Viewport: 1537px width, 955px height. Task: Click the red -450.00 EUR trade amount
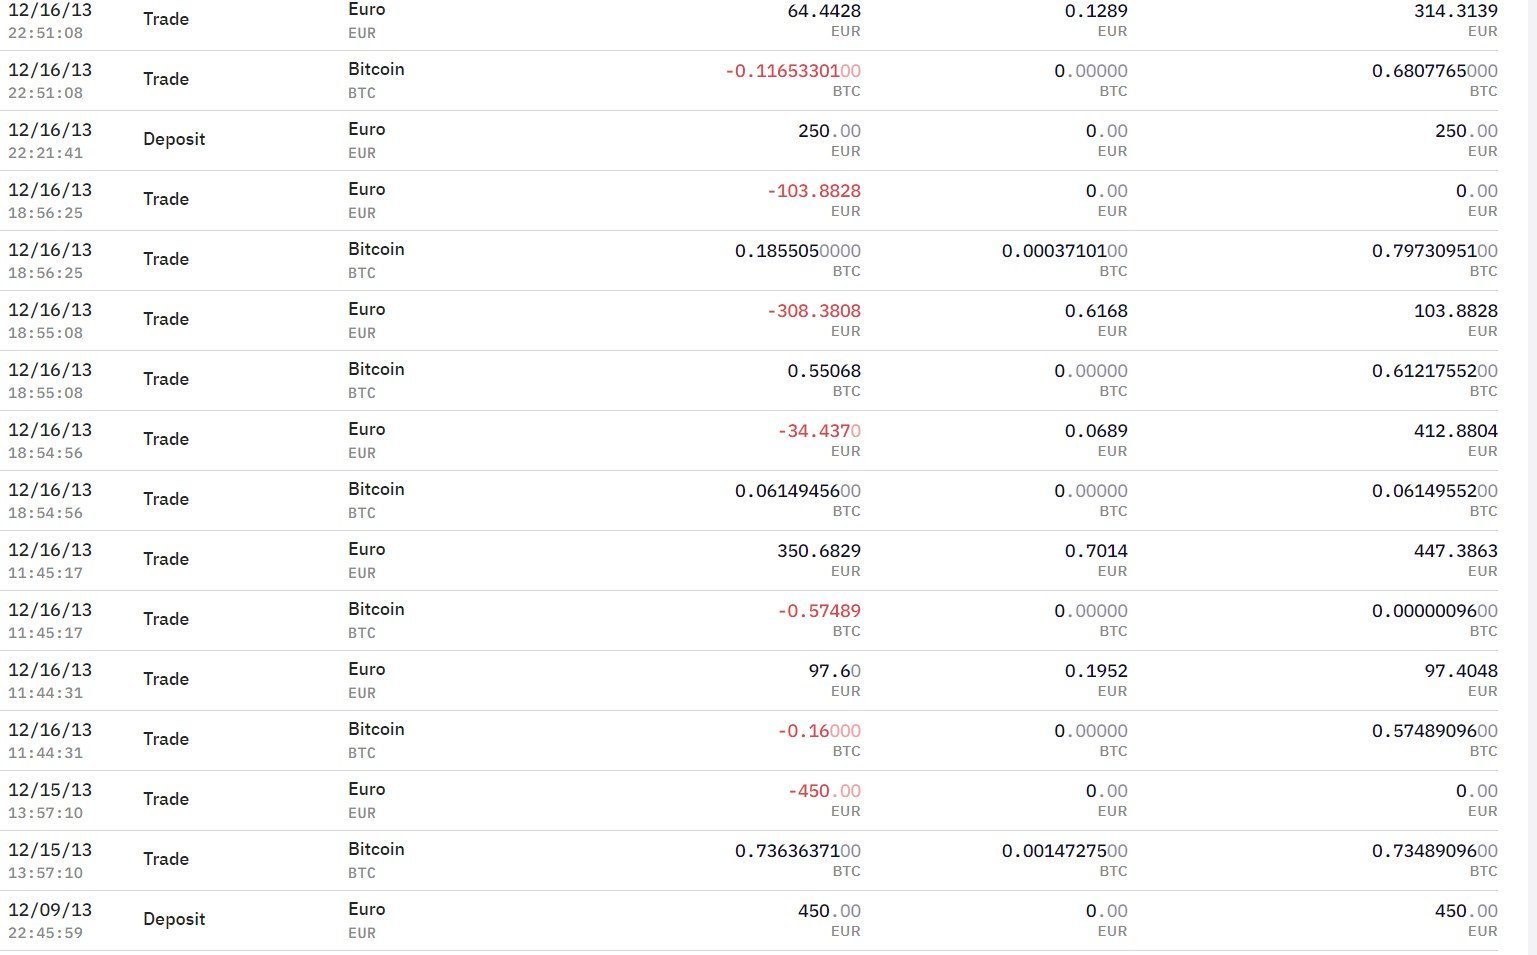coord(824,791)
